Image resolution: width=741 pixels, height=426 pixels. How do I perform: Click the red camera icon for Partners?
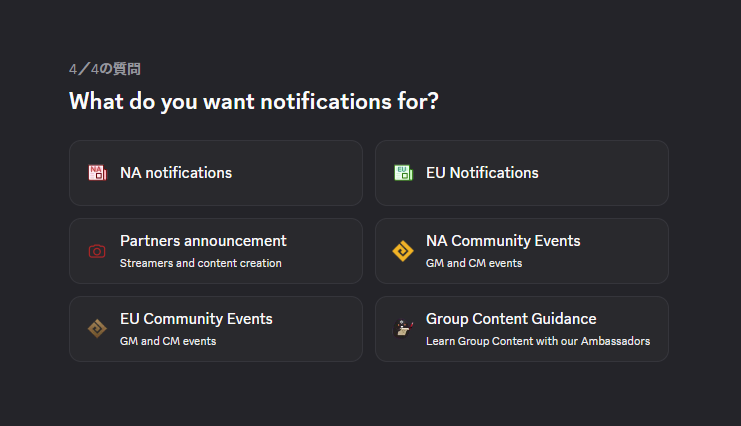tap(97, 251)
